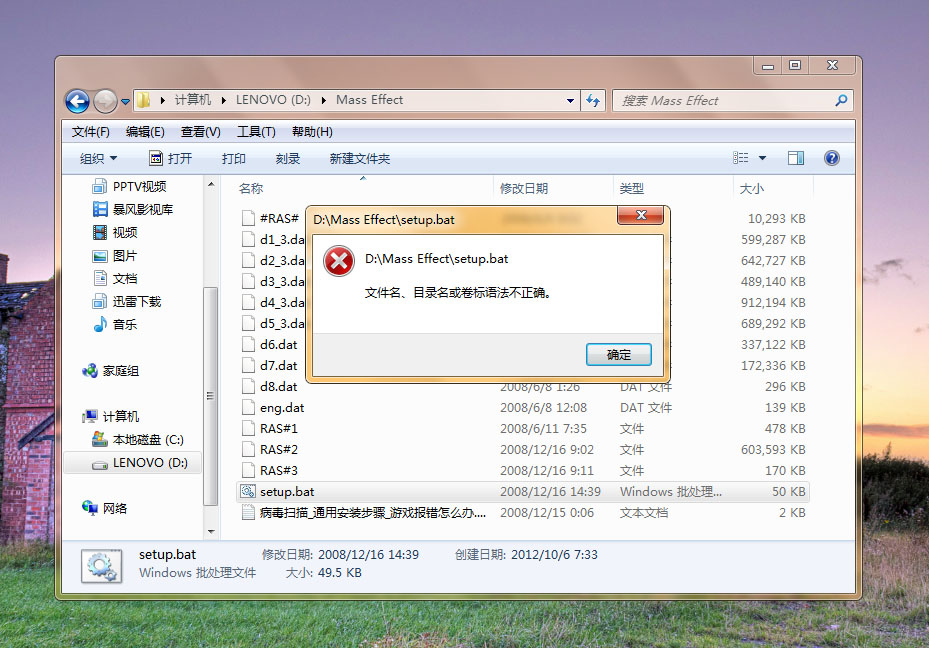
Task: Click the eng.dat file icon
Action: (x=248, y=408)
